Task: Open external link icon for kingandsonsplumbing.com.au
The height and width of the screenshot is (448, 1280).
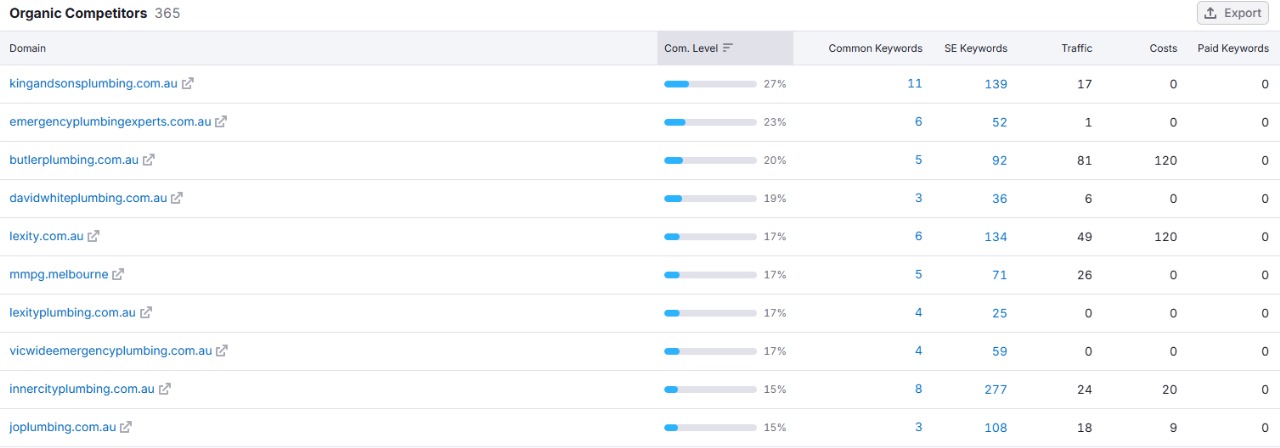Action: 188,84
